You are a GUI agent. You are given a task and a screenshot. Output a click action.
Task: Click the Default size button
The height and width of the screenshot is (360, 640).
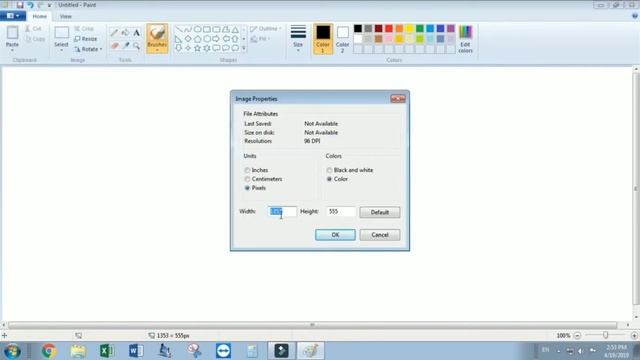380,212
